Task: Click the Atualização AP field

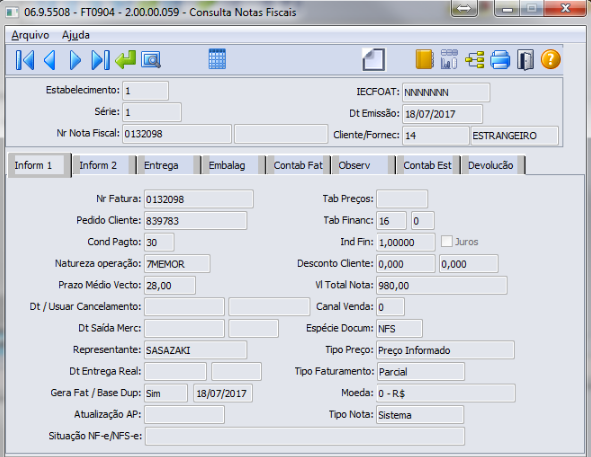Action: coord(184,415)
